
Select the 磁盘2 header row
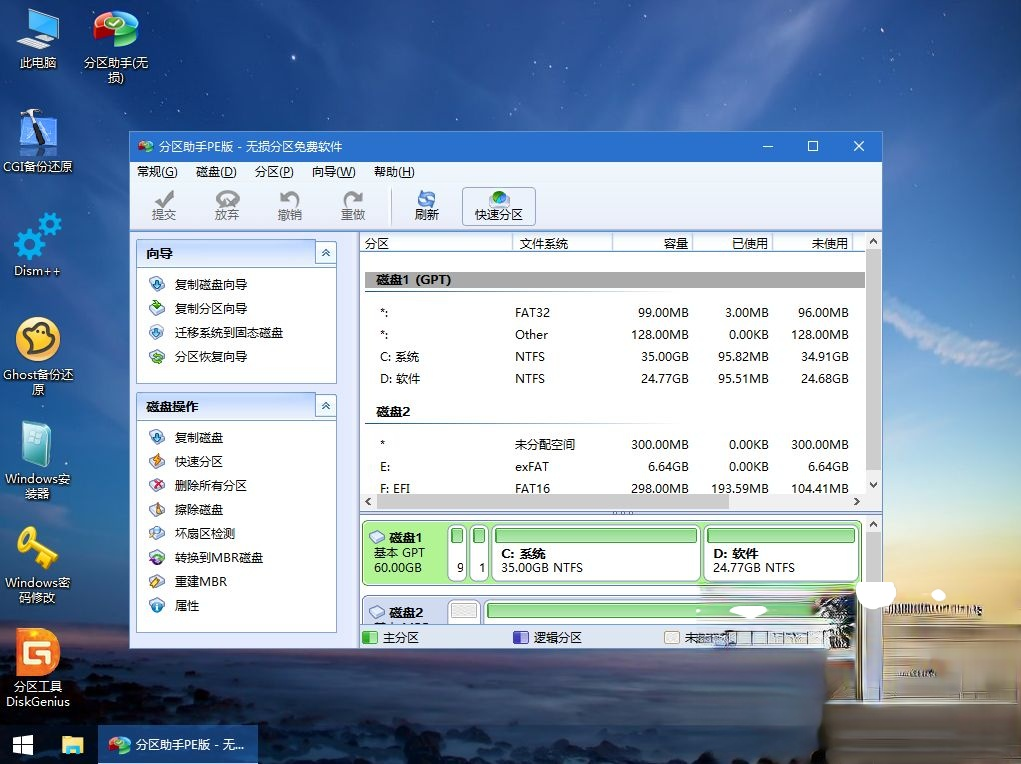click(614, 412)
